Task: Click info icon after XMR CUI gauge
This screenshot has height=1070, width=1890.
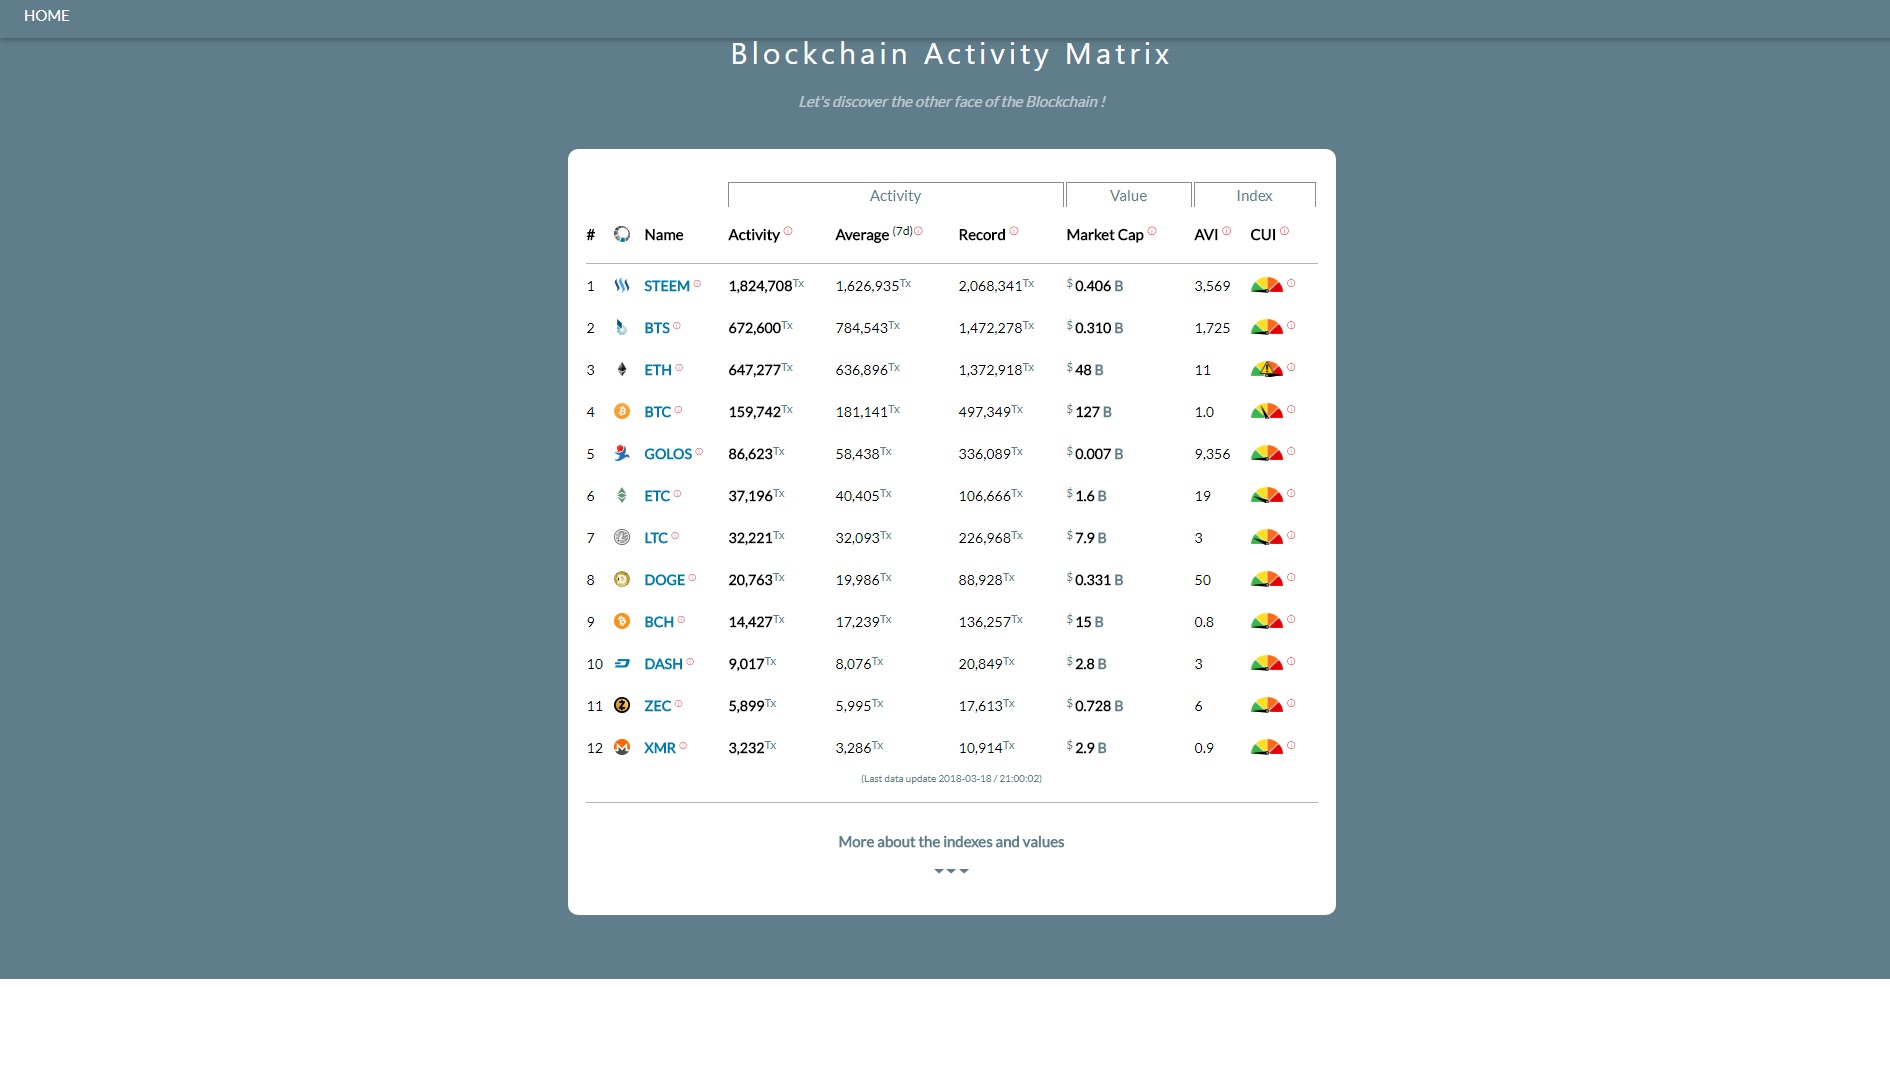Action: [1291, 745]
